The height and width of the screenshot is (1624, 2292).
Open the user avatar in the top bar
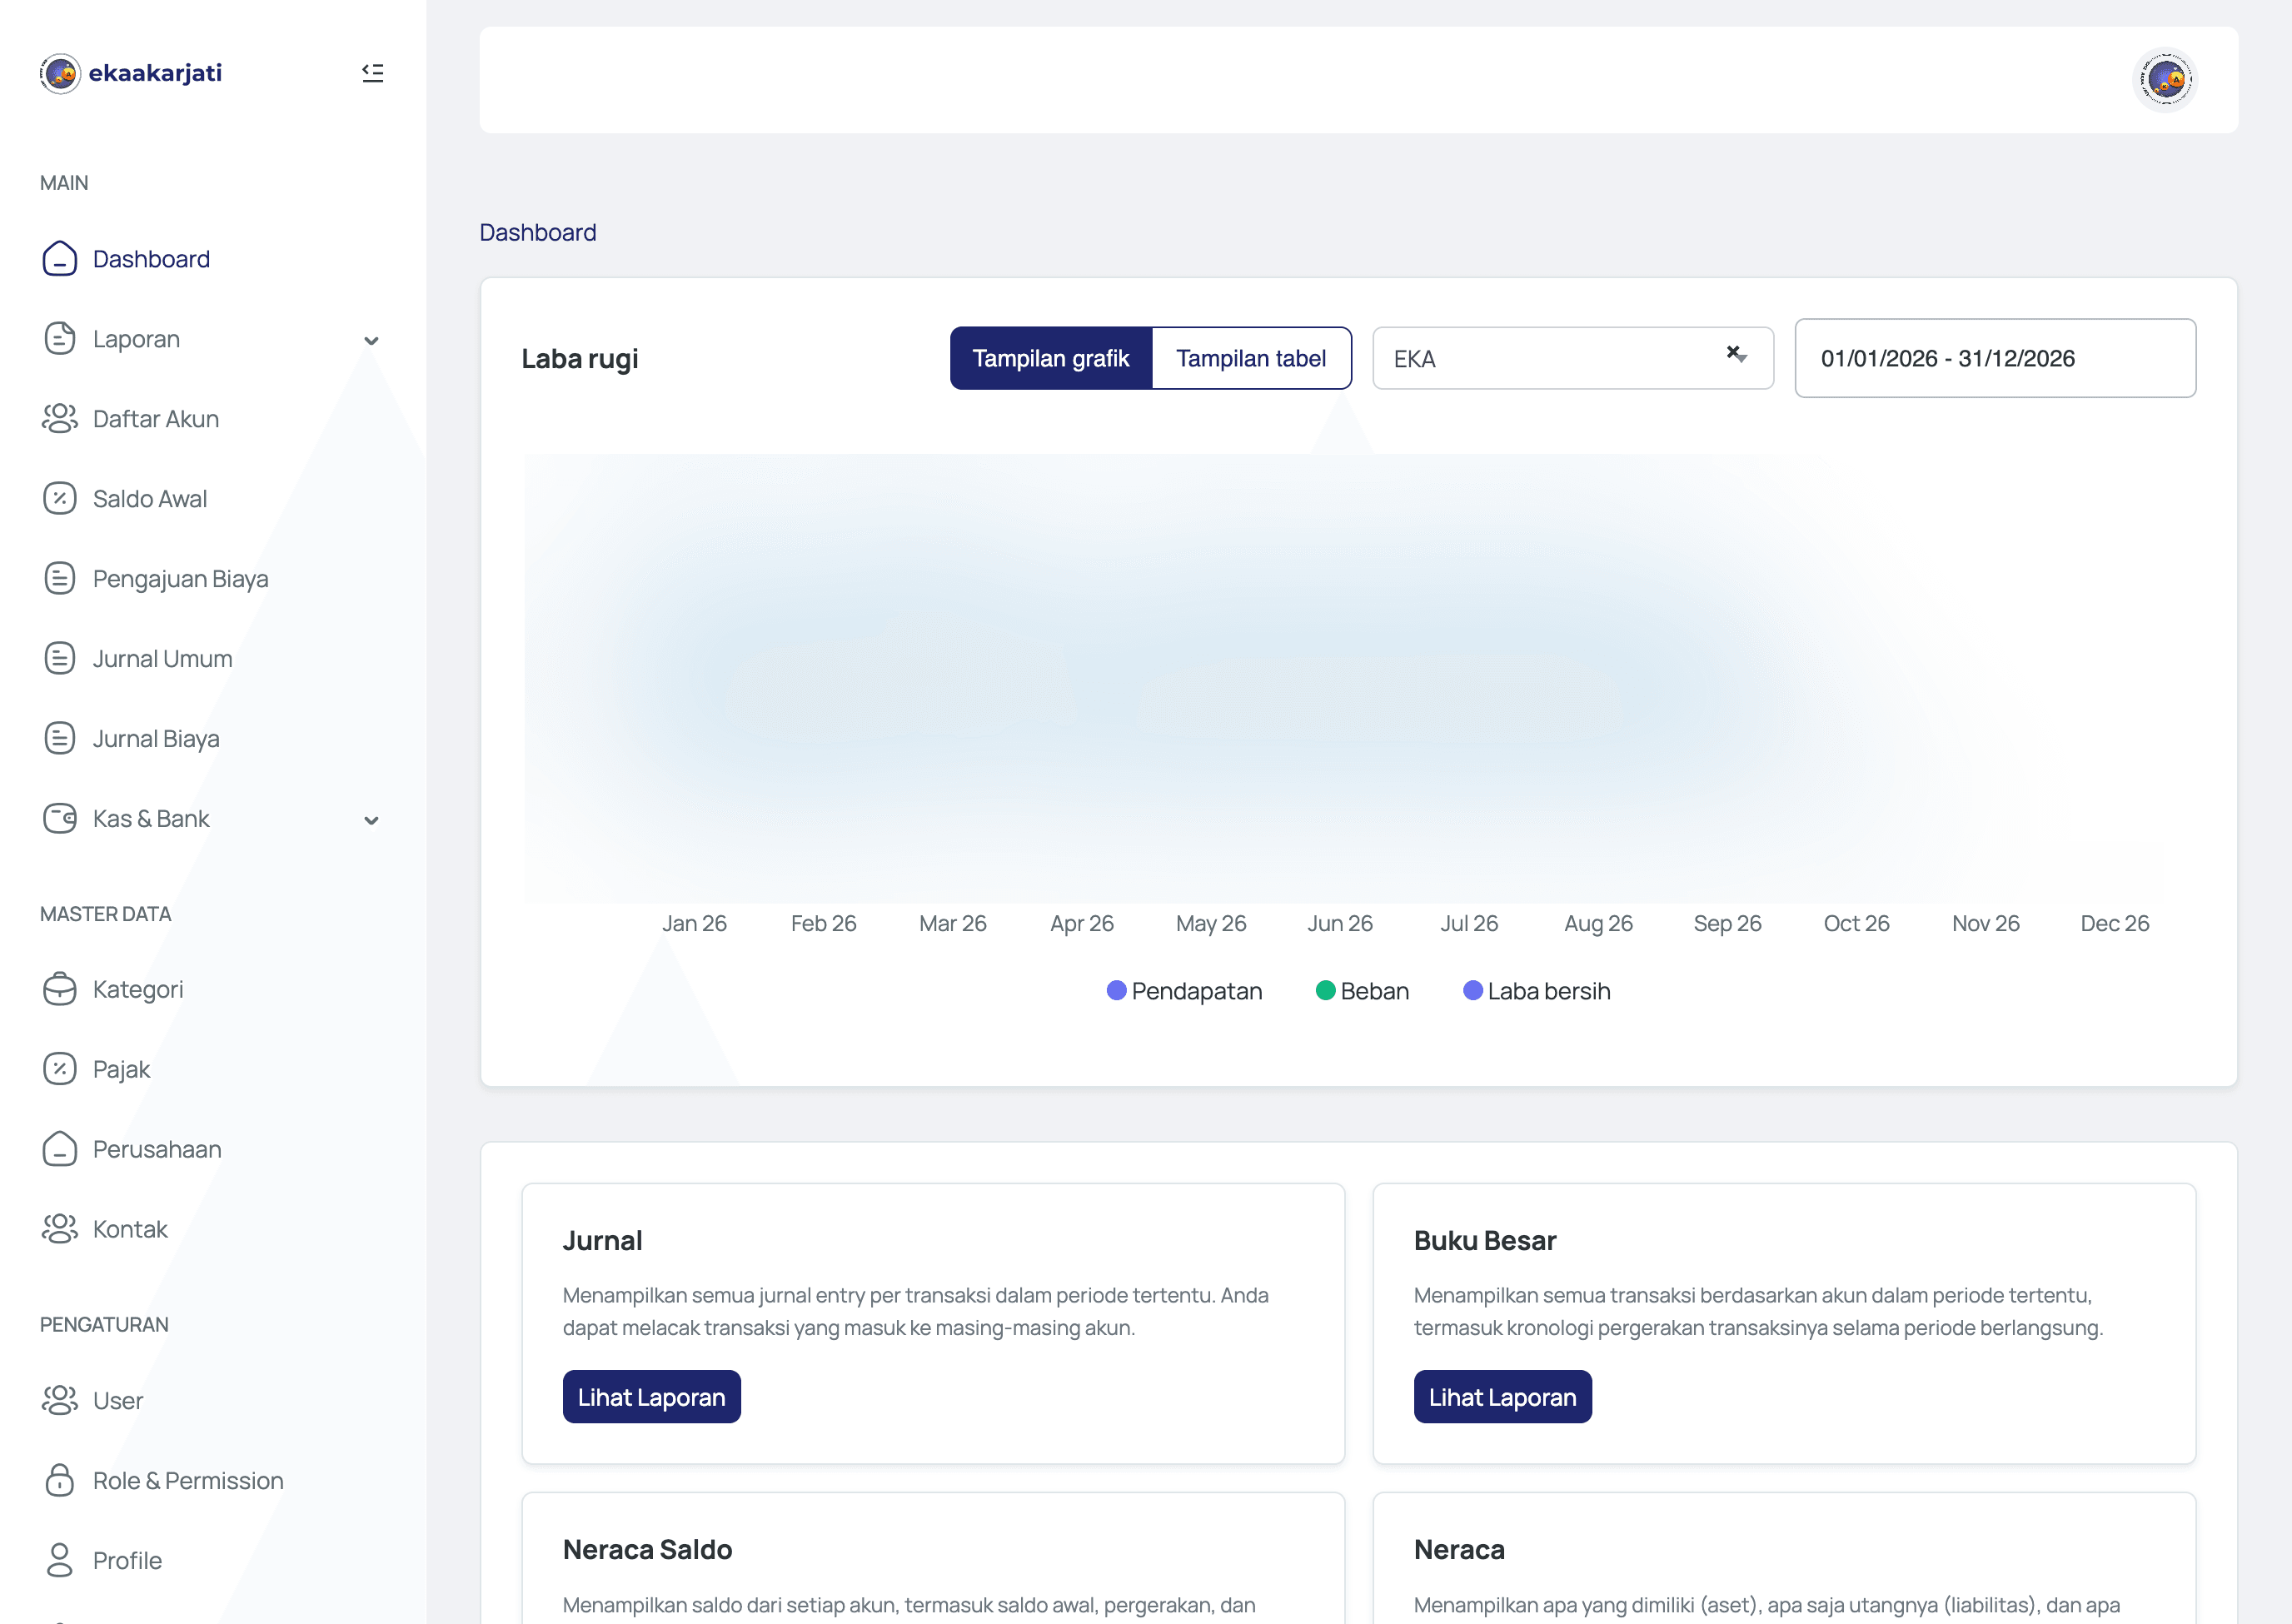click(x=2165, y=80)
